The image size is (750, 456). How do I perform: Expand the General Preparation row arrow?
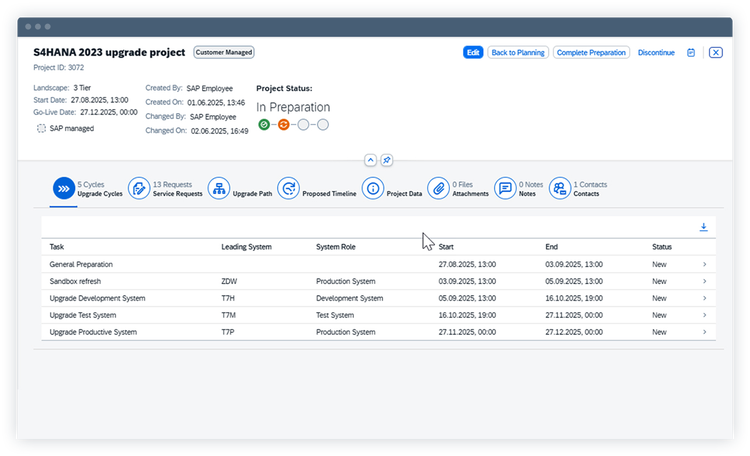(x=705, y=264)
